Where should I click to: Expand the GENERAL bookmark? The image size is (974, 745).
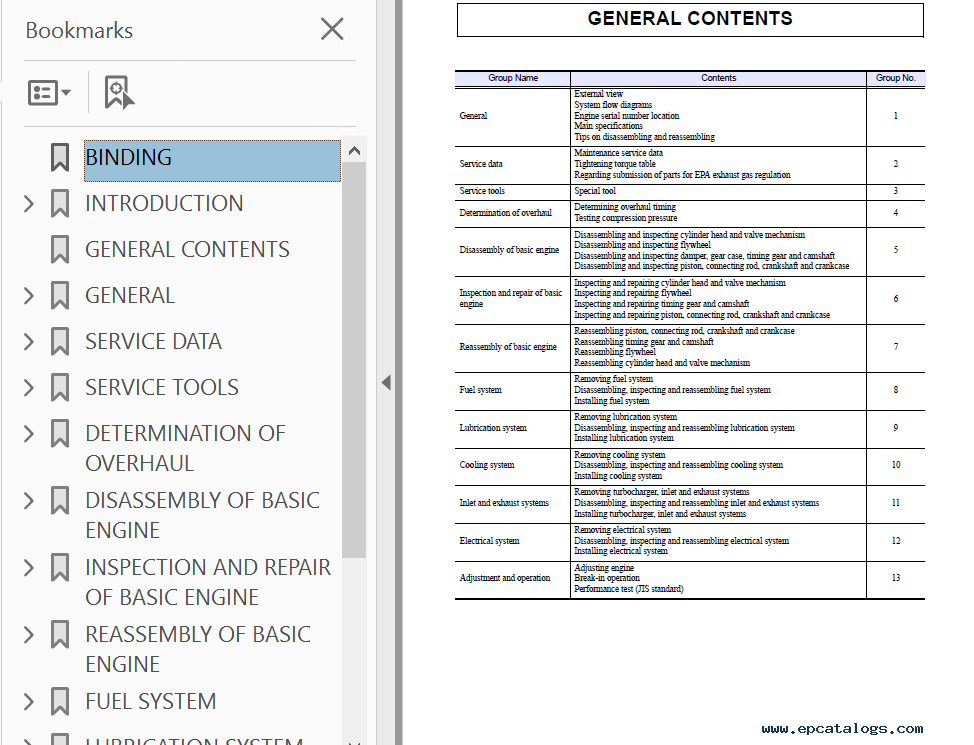point(29,296)
